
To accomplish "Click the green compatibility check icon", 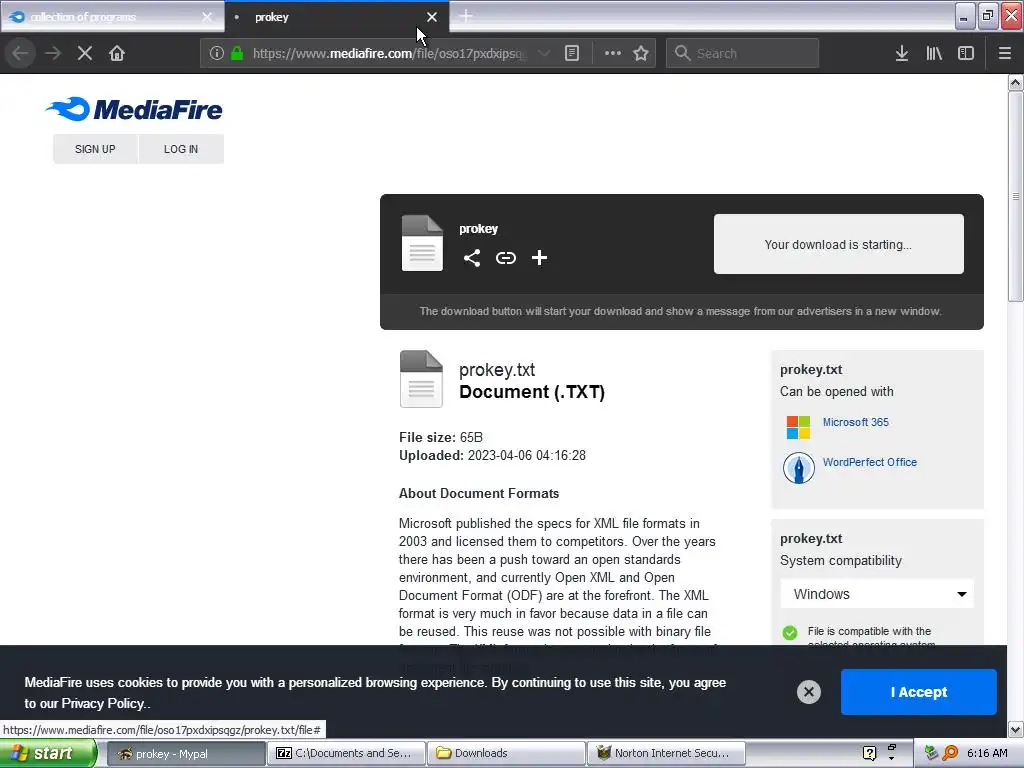I will point(790,633).
